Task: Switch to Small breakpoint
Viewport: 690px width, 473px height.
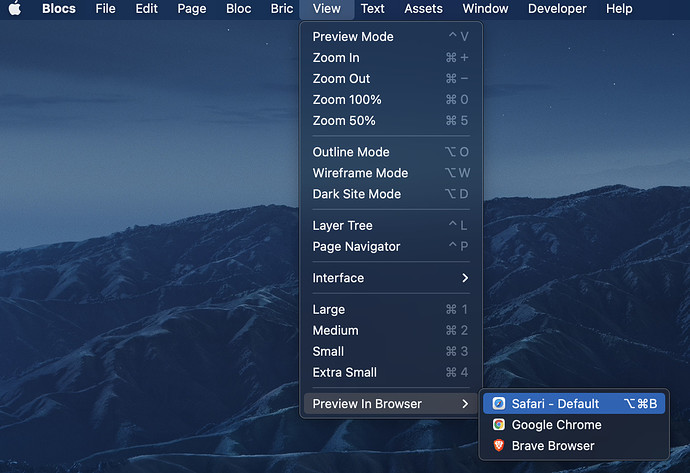Action: pyautogui.click(x=391, y=352)
